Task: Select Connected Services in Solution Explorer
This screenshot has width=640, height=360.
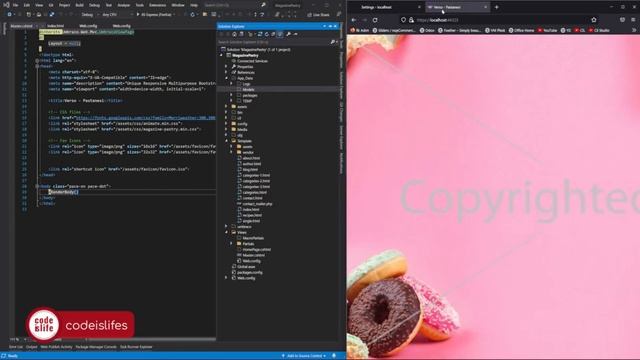Action: point(252,61)
